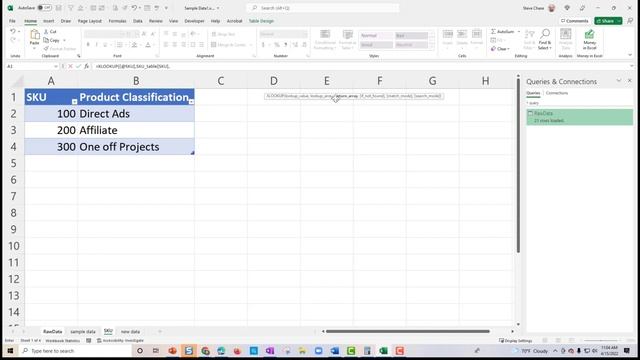Select the Normal cell style

pyautogui.click(x=376, y=36)
